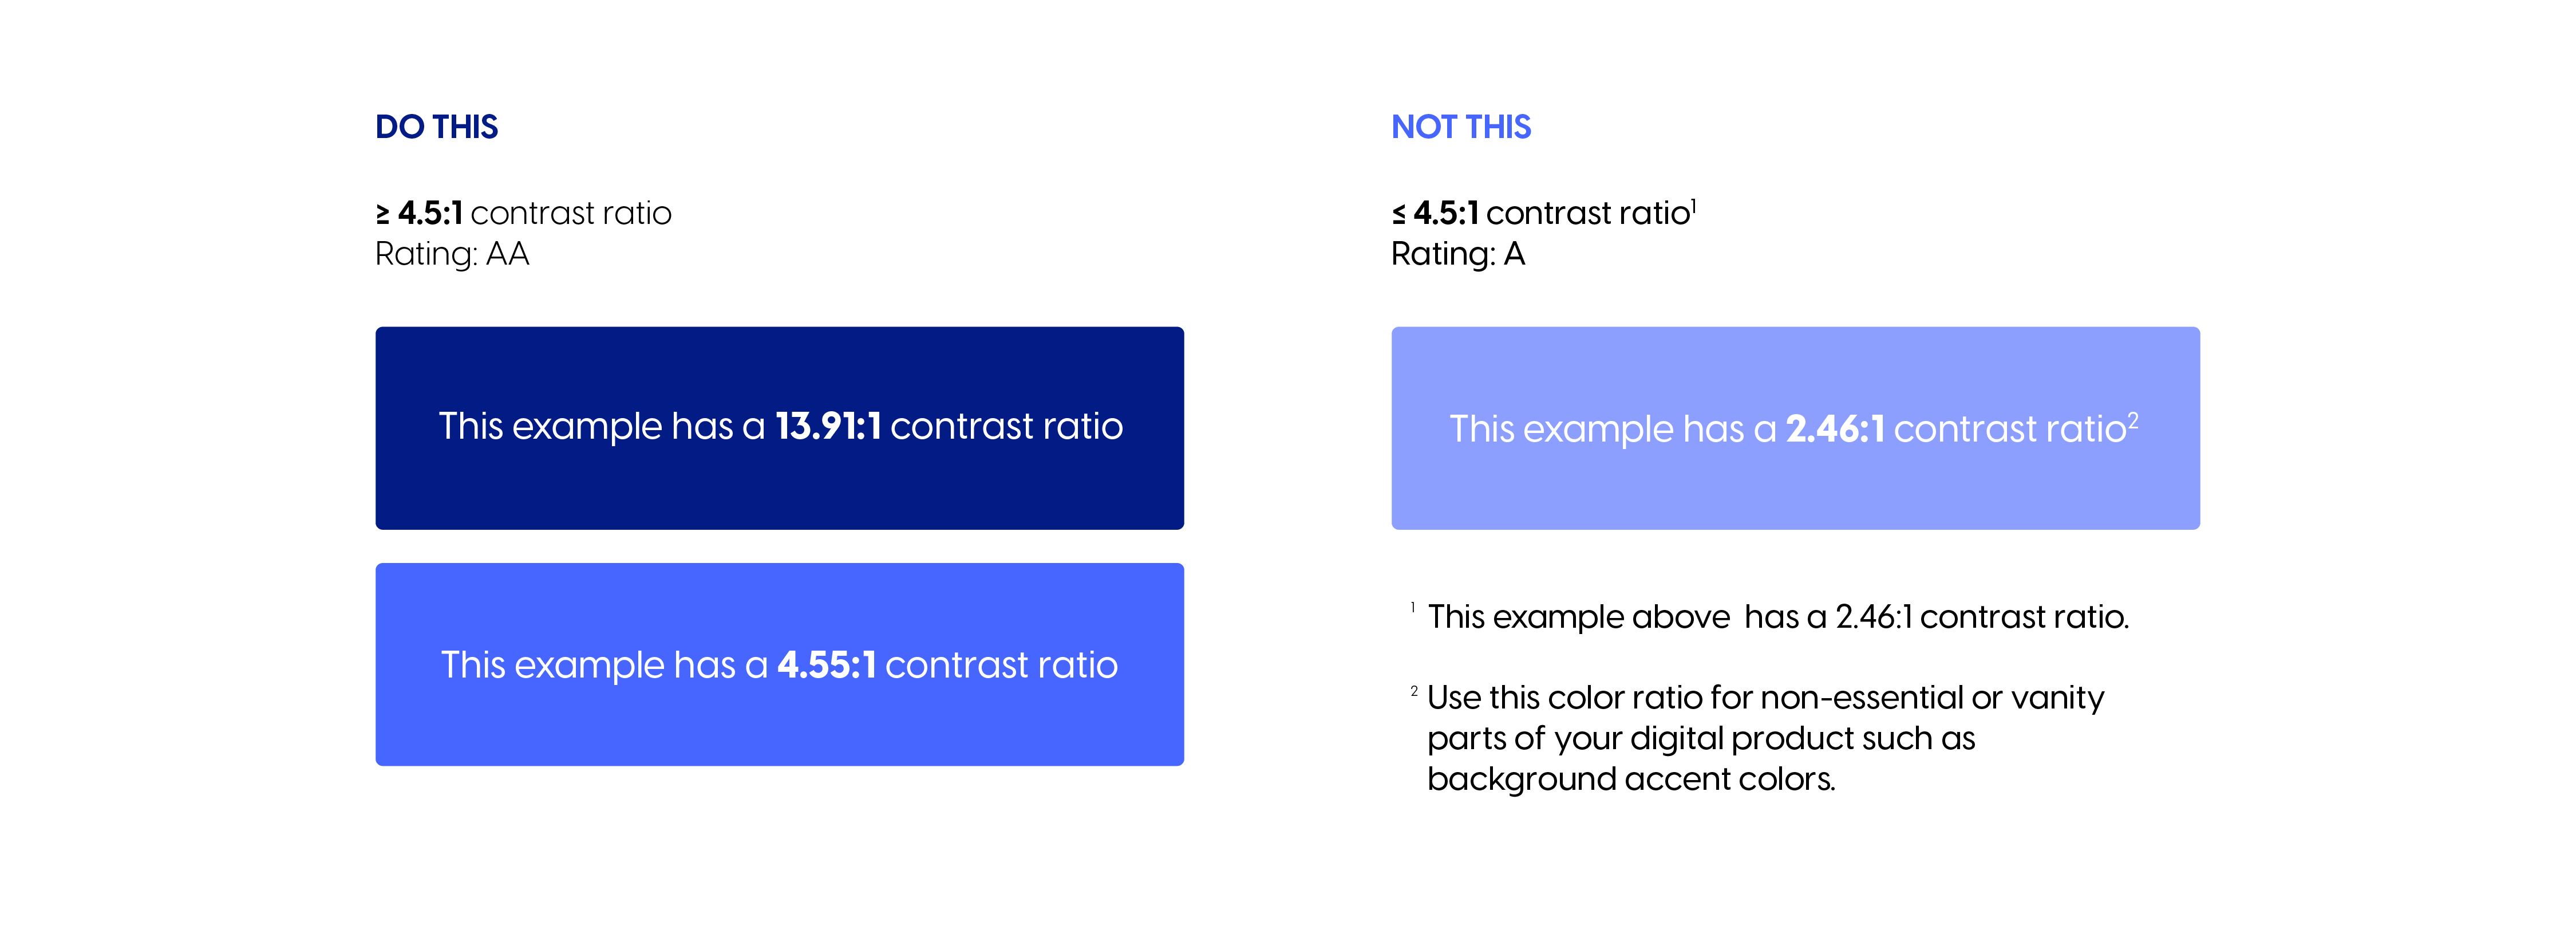The width and height of the screenshot is (2576, 933).
Task: Select the bright blue 4.55:1 contrast box
Action: click(x=779, y=665)
